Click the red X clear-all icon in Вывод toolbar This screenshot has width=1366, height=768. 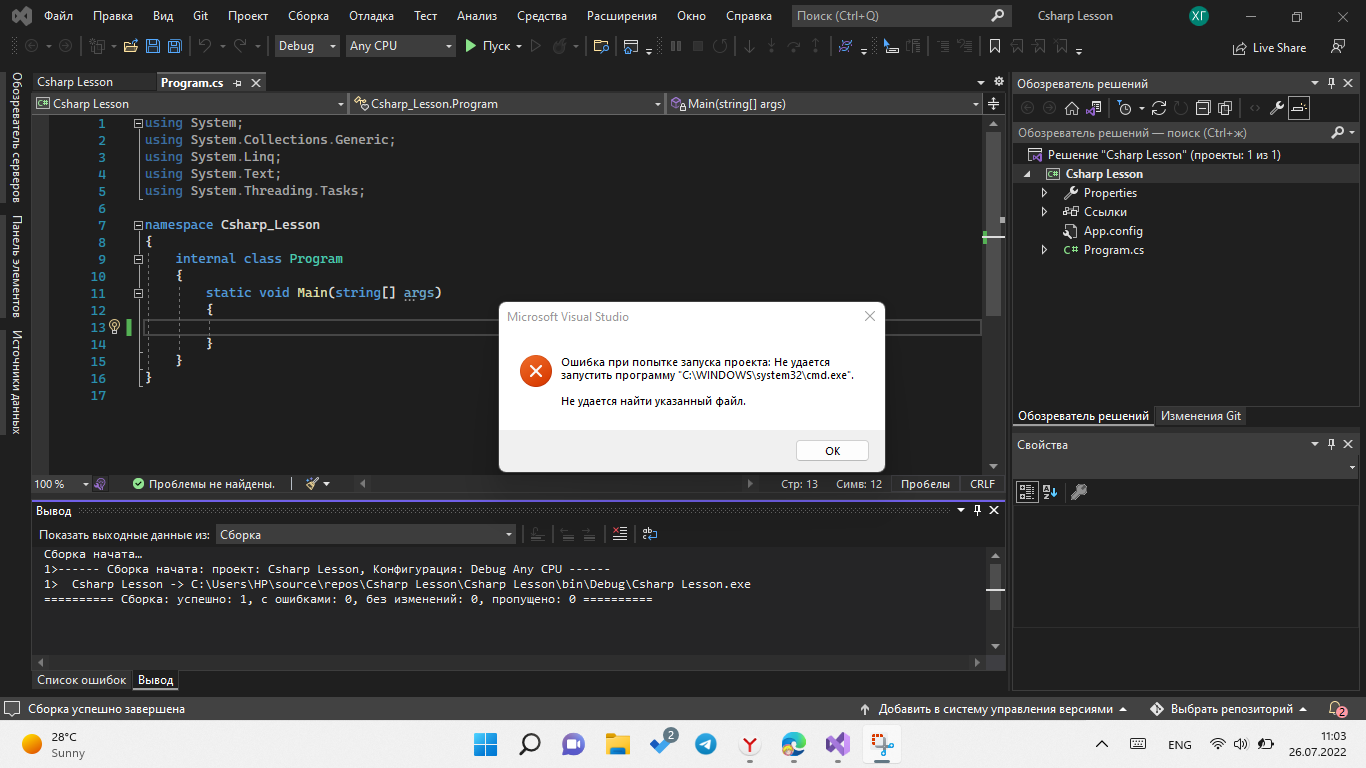[619, 534]
